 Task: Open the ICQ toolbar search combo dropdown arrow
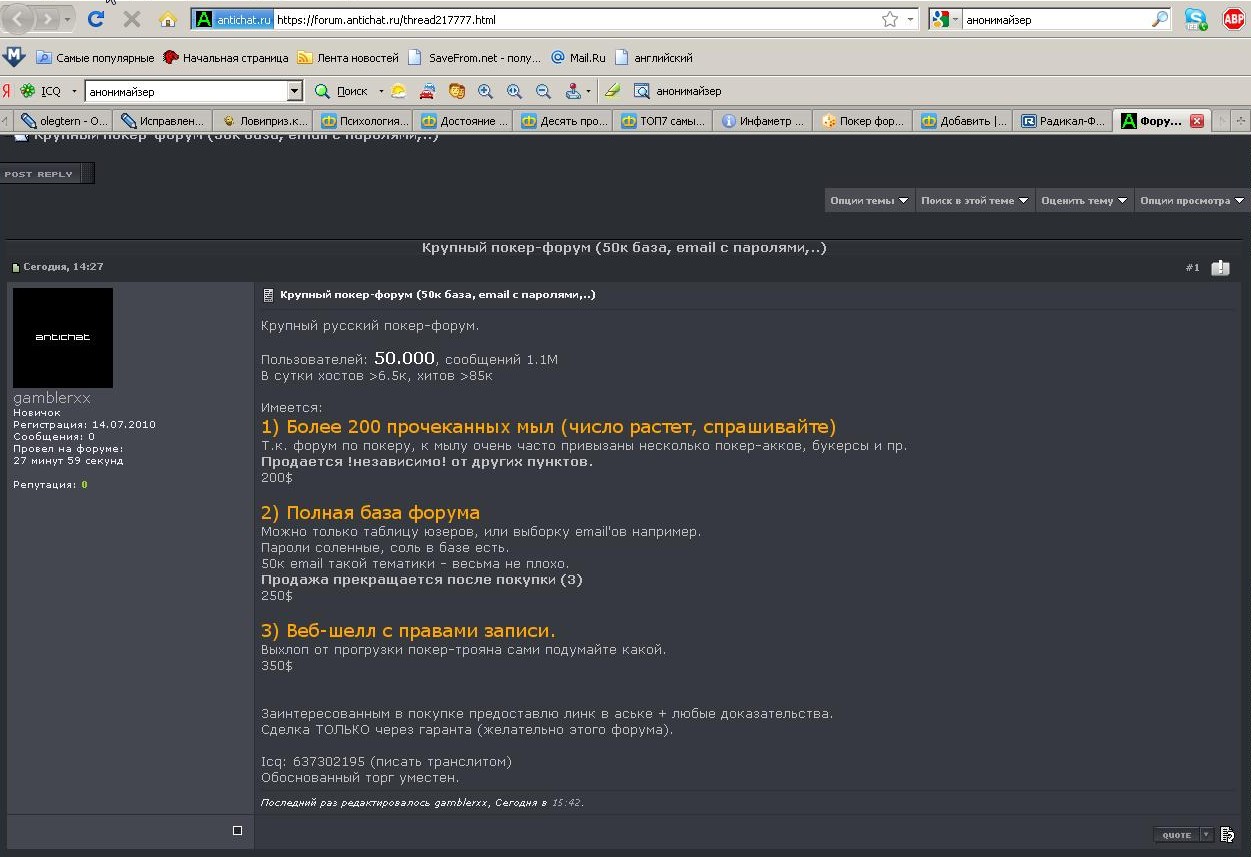[294, 91]
